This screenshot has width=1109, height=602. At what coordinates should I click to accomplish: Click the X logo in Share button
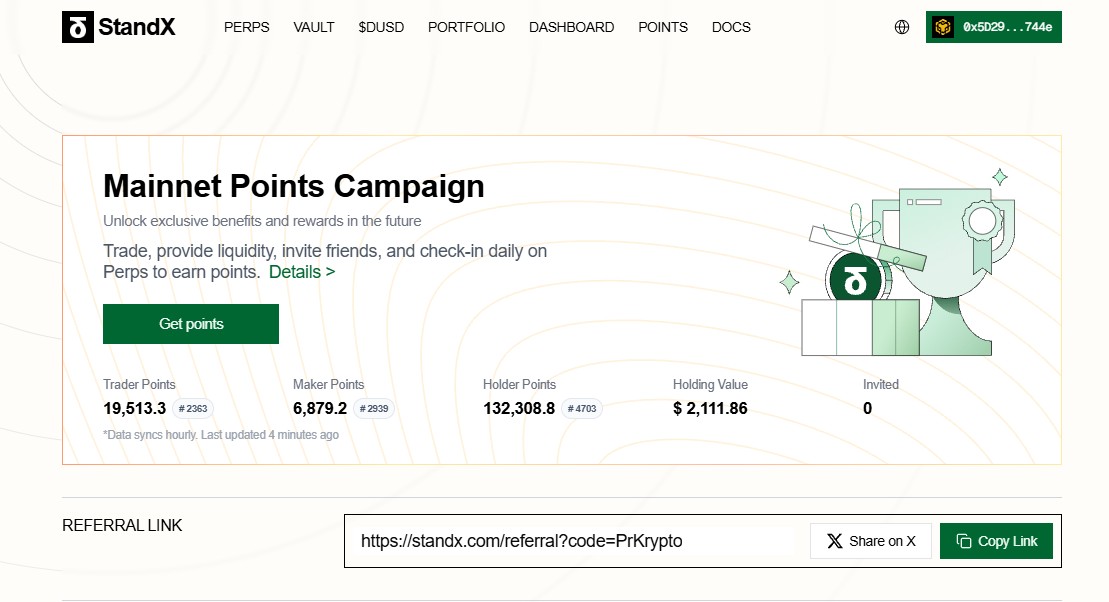tap(835, 541)
